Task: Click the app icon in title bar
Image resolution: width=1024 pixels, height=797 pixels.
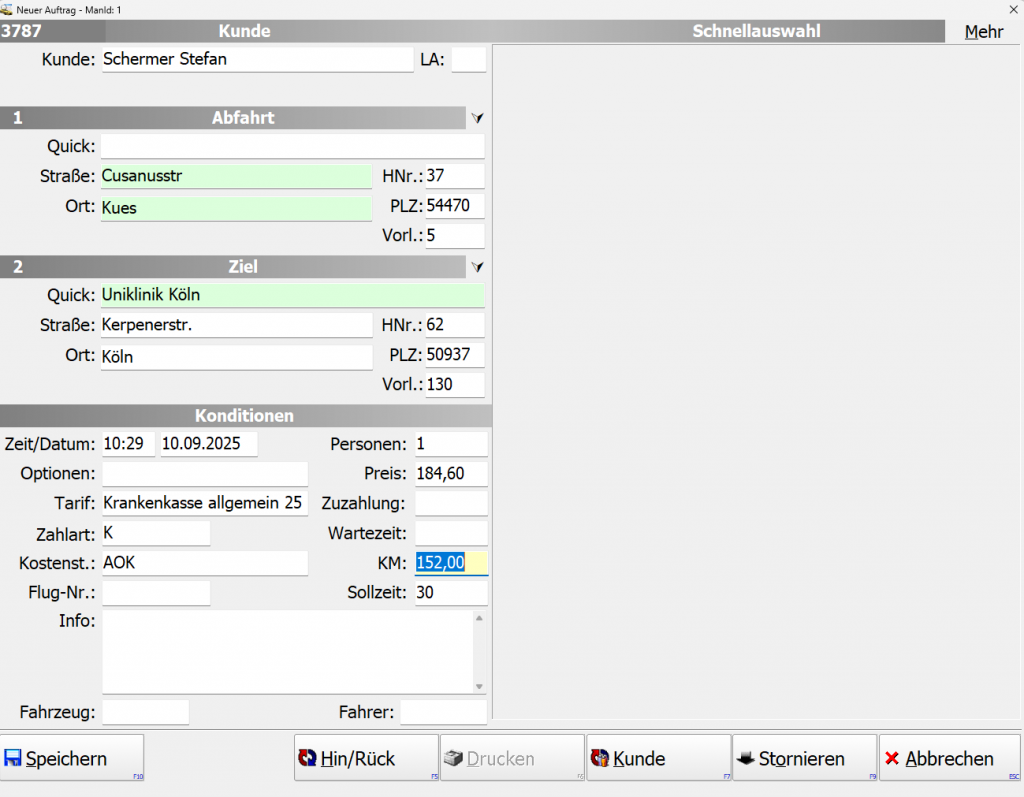Action: (7, 9)
